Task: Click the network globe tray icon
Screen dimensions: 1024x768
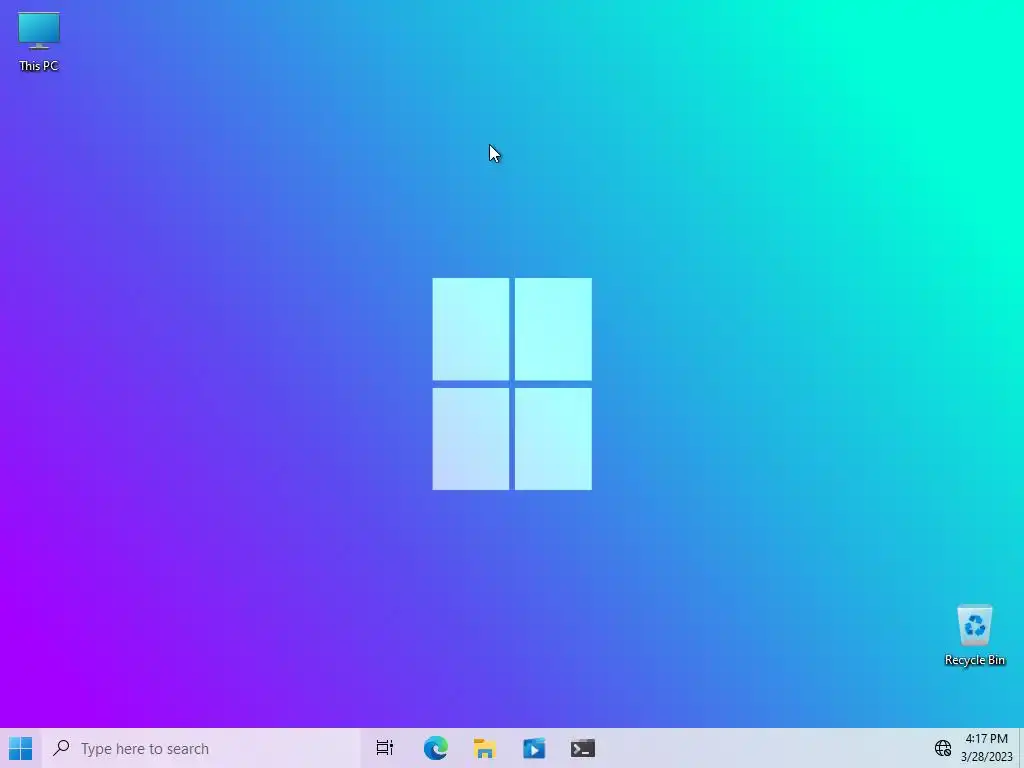Action: pos(942,748)
